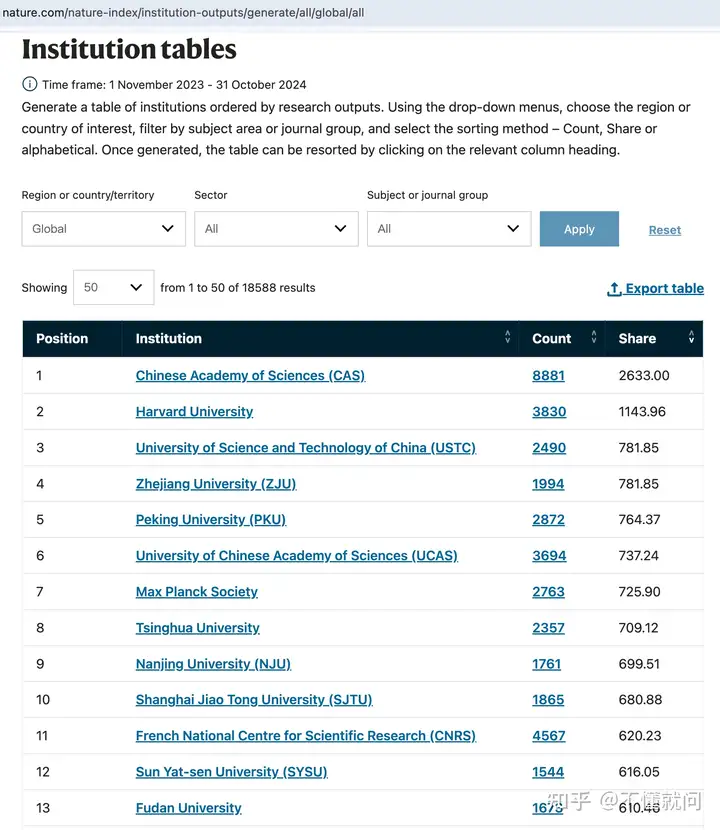Select Max Planck Society link
720x830 pixels.
coord(196,592)
